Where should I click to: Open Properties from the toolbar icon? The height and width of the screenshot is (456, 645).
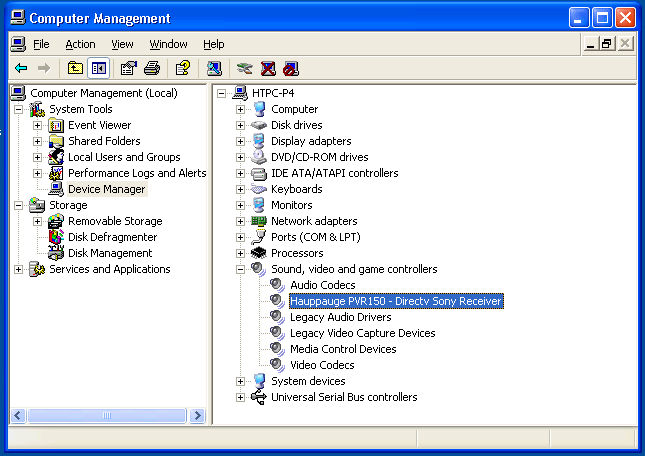(x=128, y=68)
